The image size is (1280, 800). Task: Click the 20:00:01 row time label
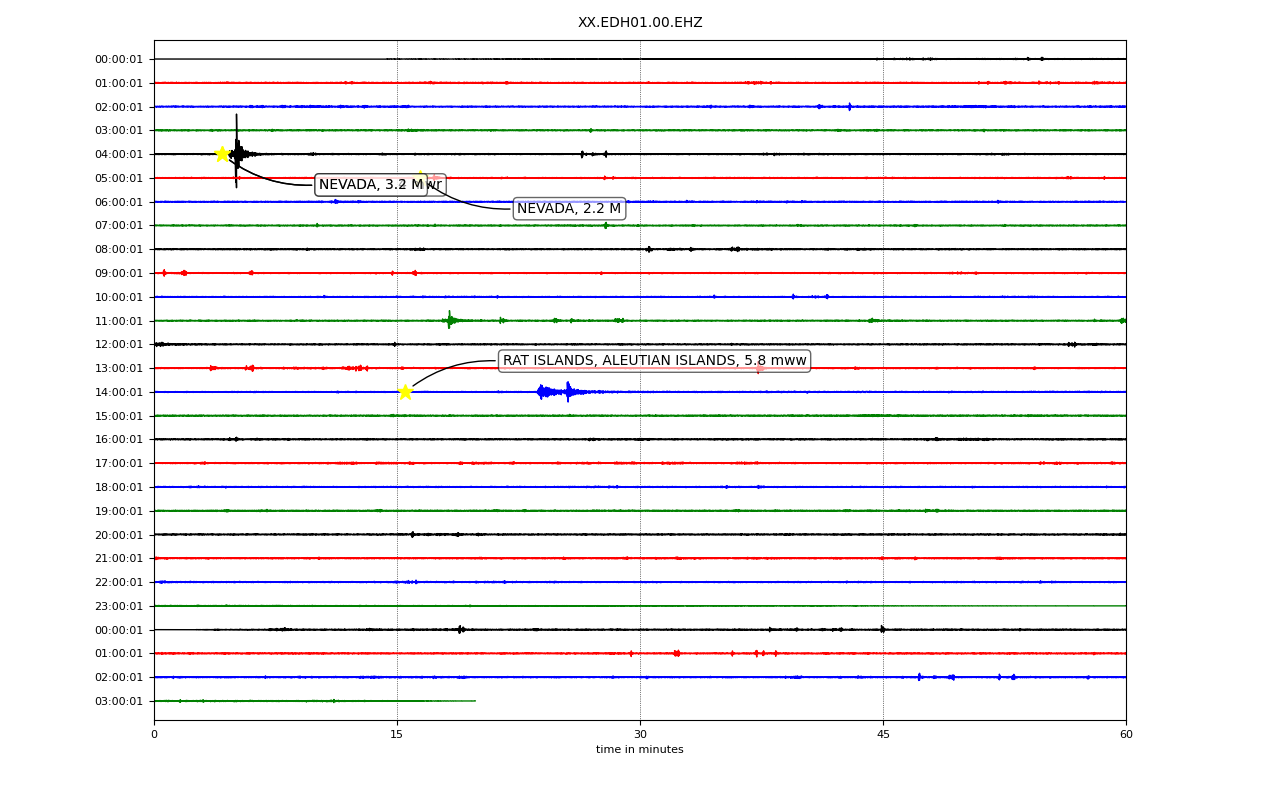(x=119, y=535)
